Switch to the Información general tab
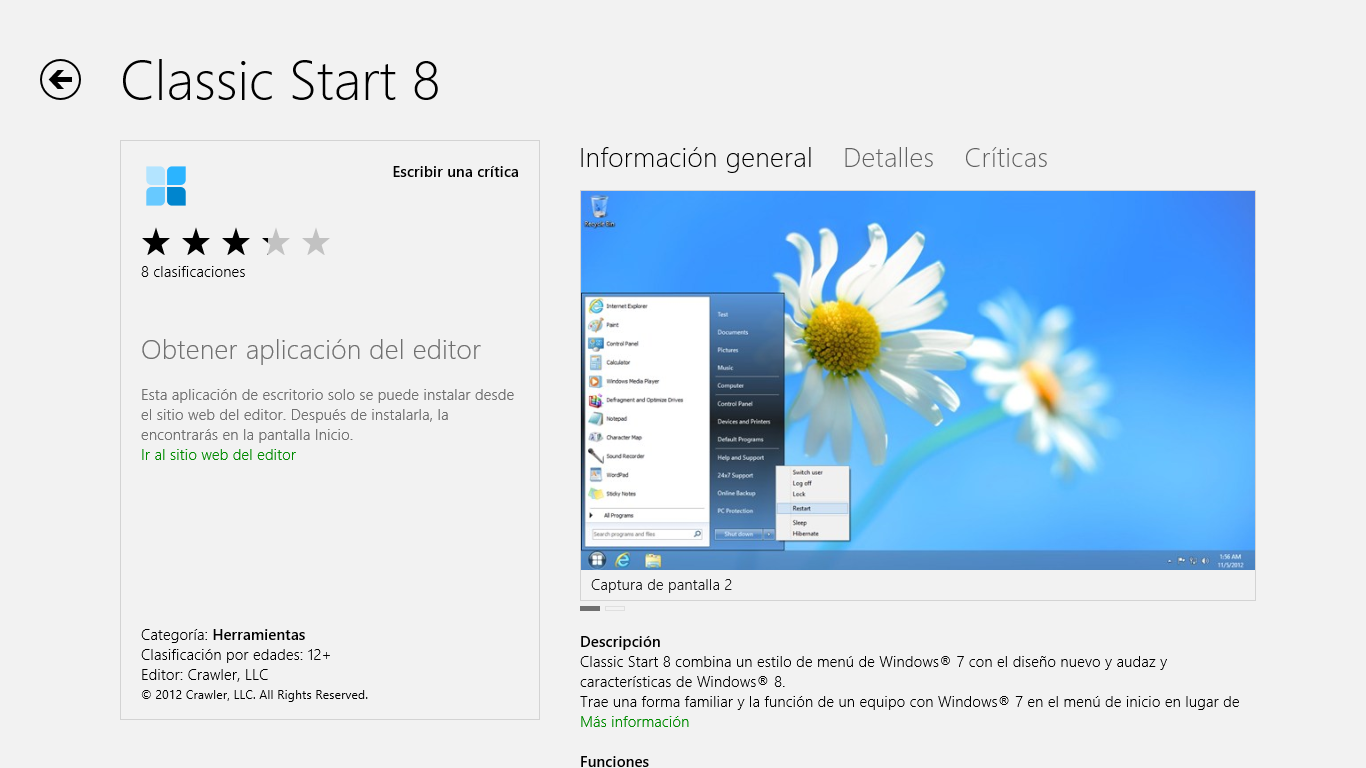 click(x=696, y=158)
